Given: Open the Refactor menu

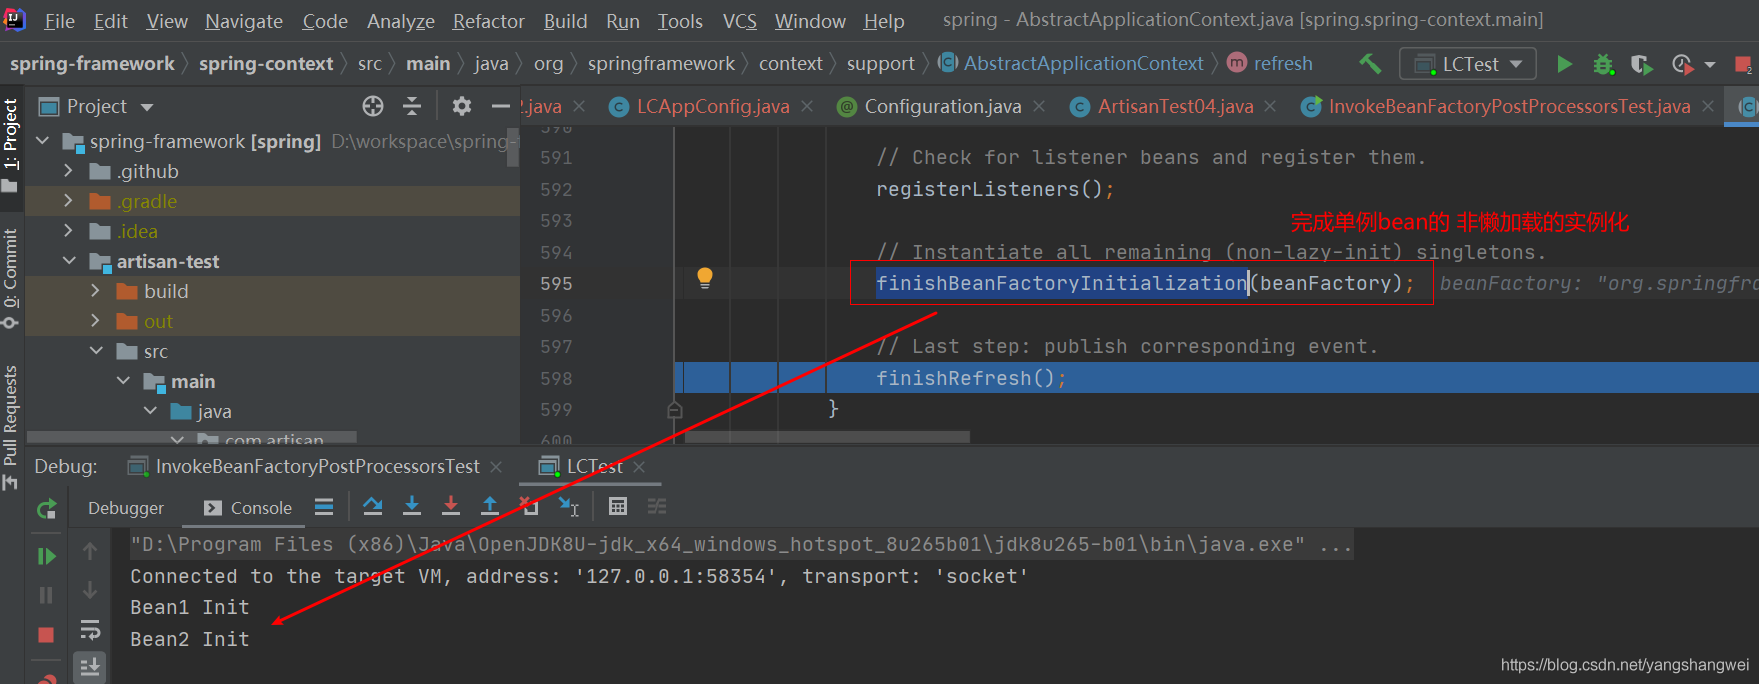Looking at the screenshot, I should click(488, 21).
